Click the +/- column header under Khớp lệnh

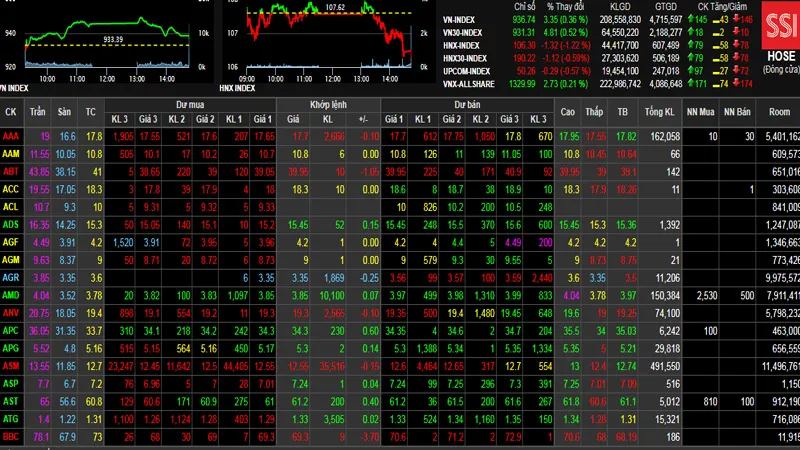[363, 119]
